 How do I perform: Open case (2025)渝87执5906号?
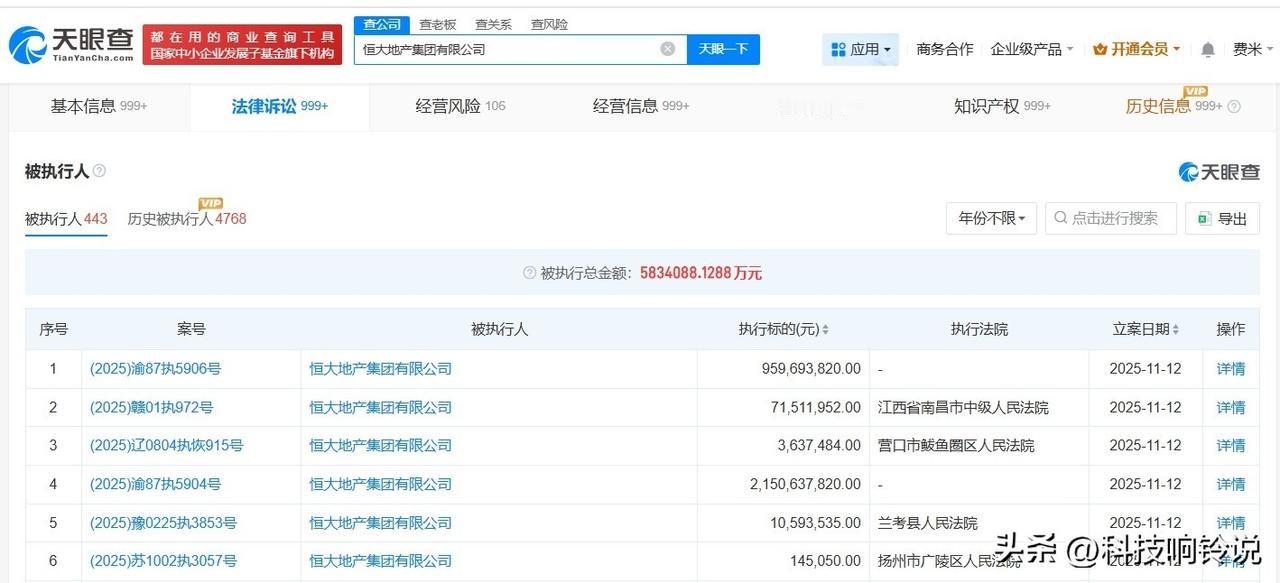(x=155, y=369)
